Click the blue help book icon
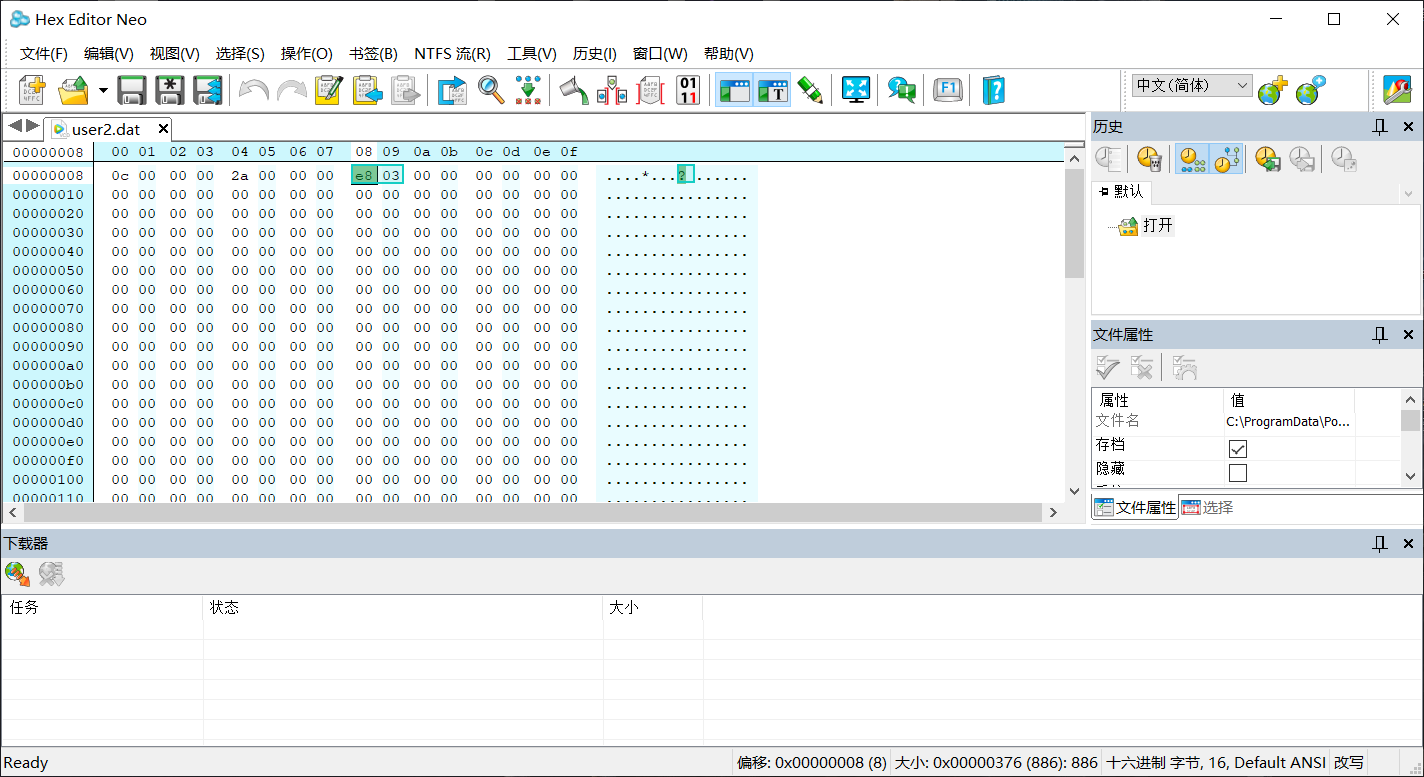Viewport: 1424px width, 777px height. [993, 90]
